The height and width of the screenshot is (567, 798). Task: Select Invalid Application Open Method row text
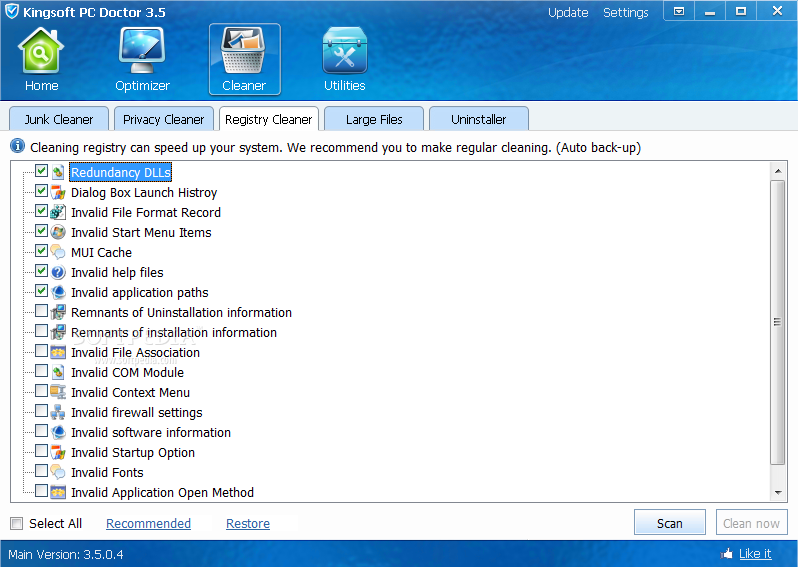click(x=162, y=493)
